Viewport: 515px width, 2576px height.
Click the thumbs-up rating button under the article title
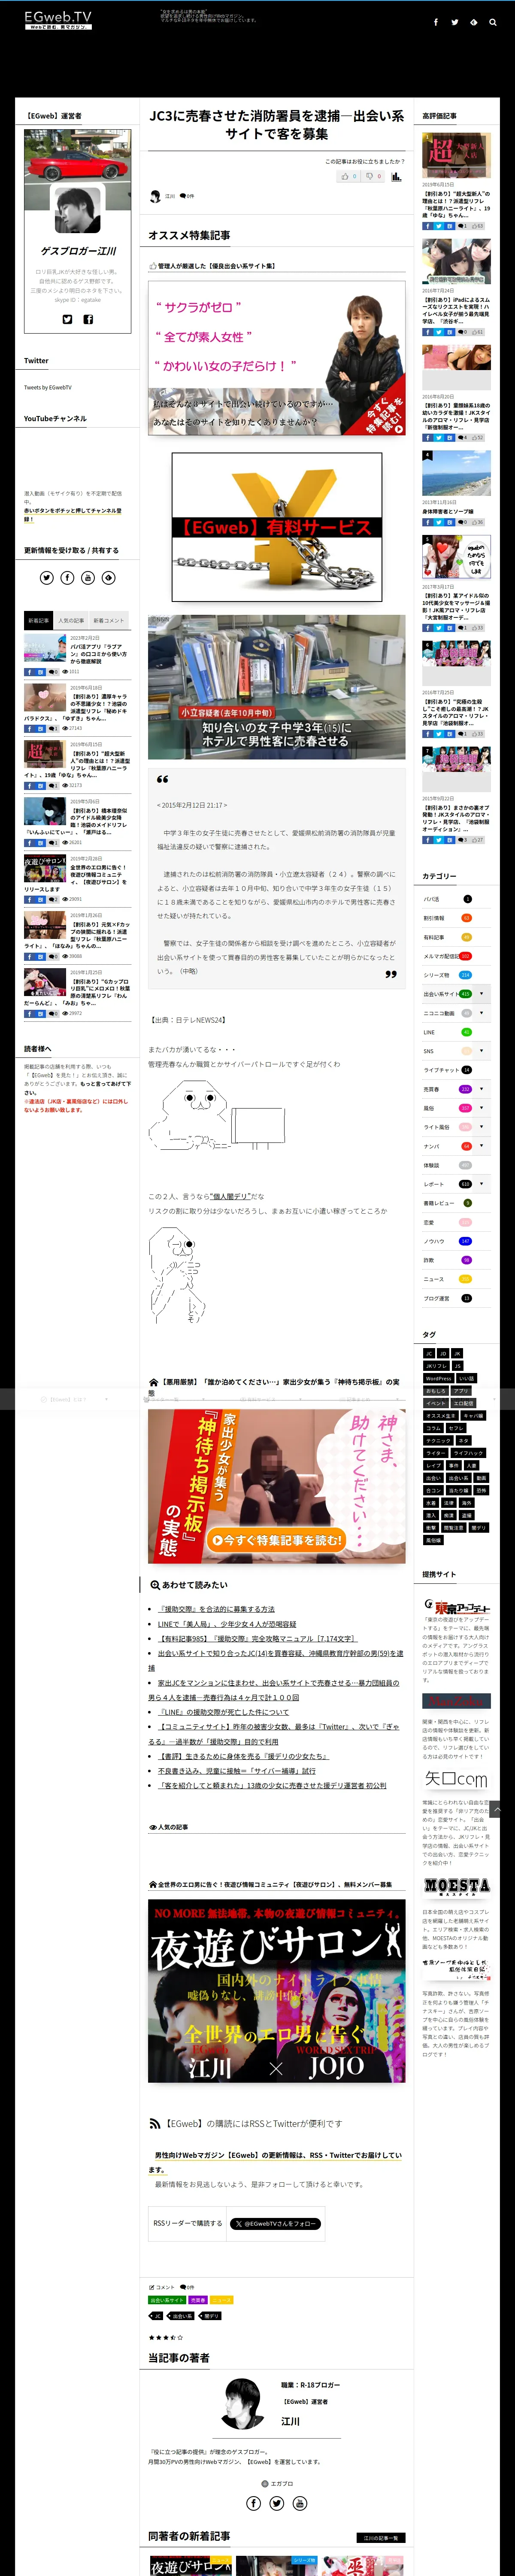(349, 177)
